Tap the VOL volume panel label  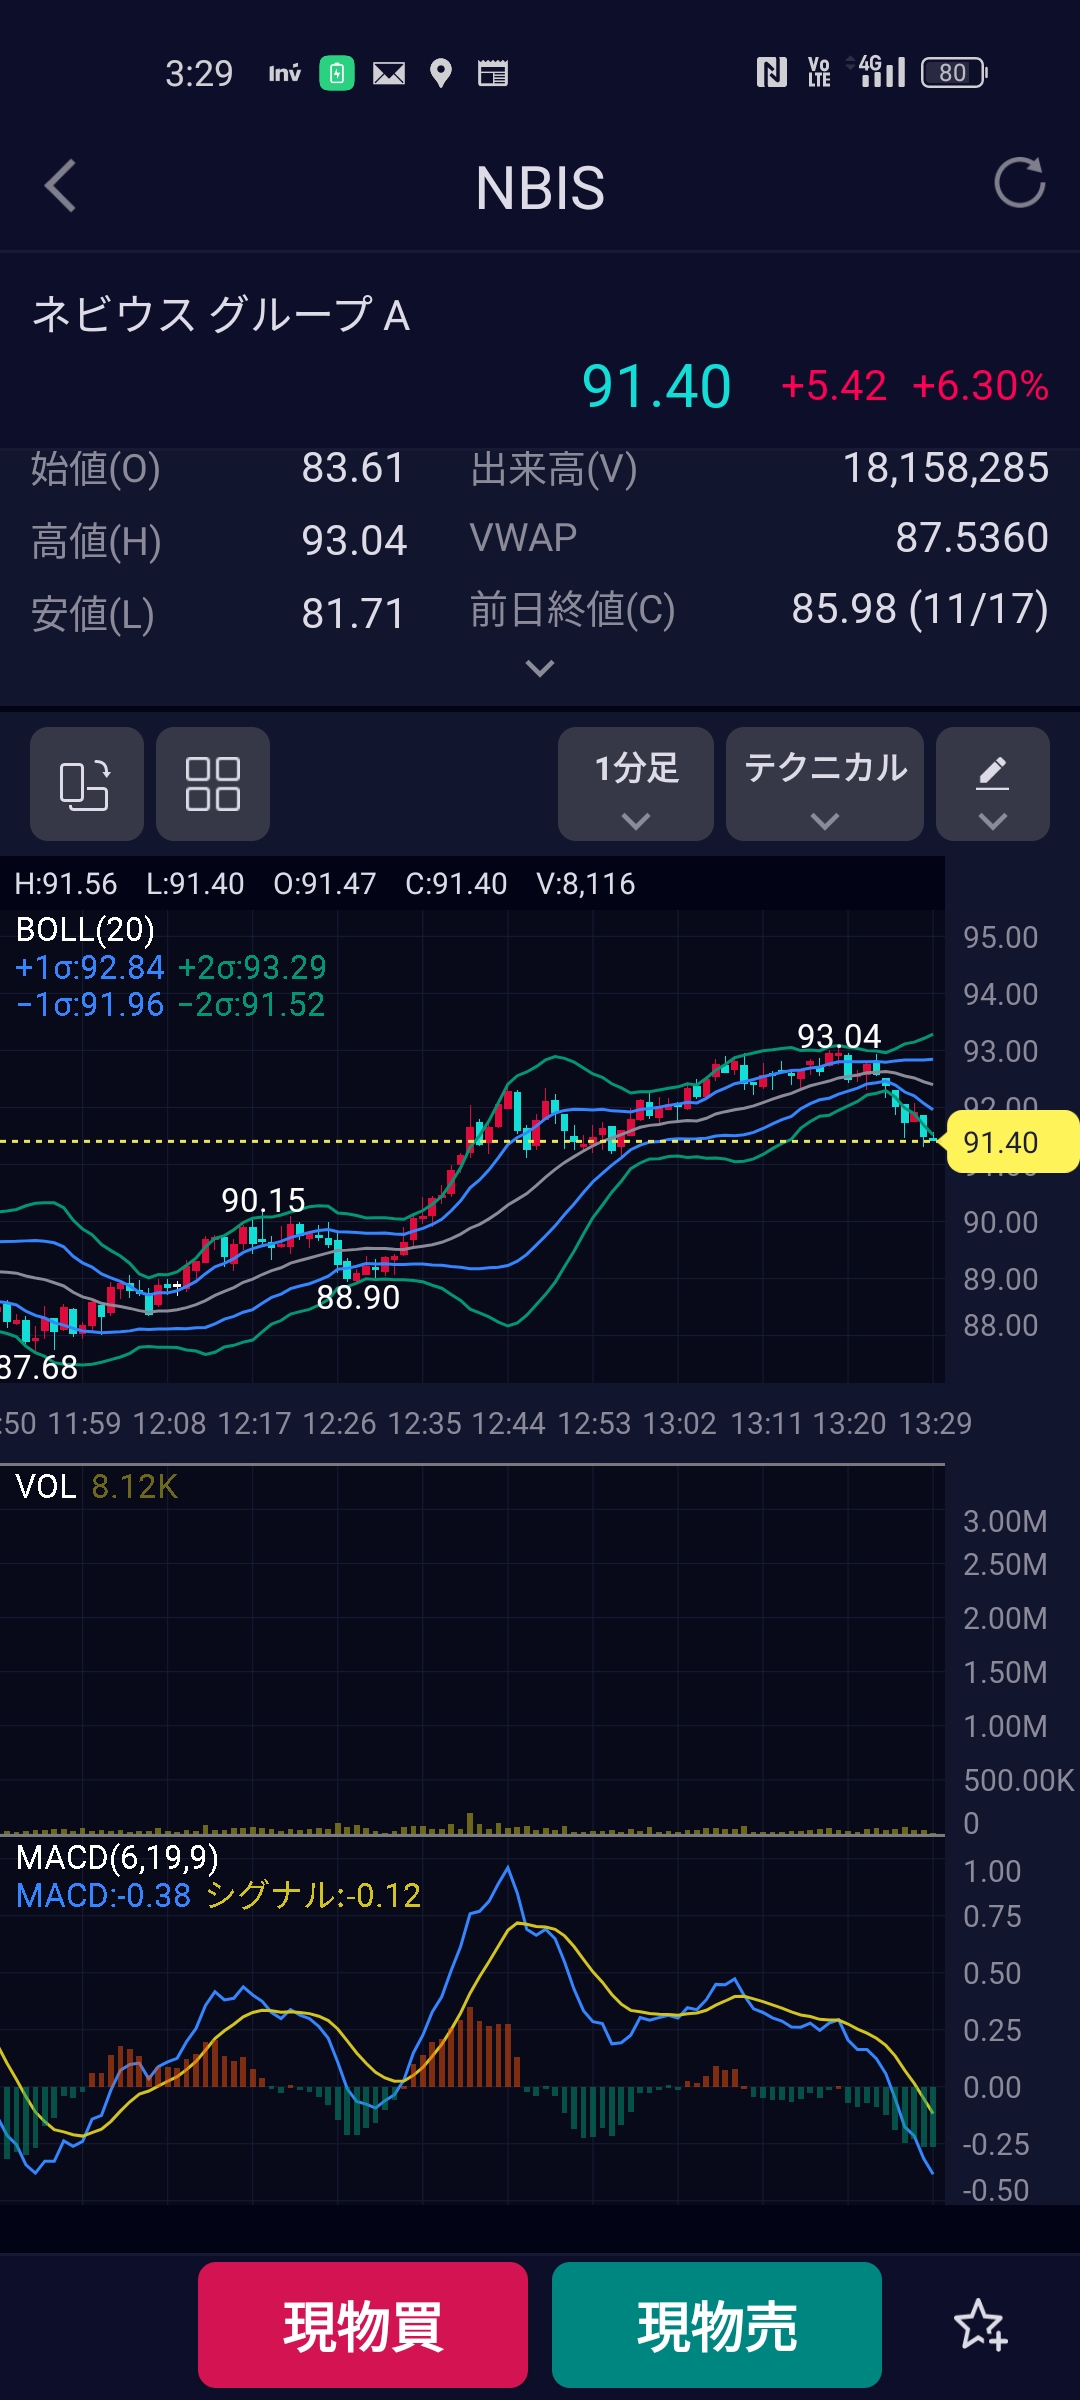pyautogui.click(x=46, y=1487)
